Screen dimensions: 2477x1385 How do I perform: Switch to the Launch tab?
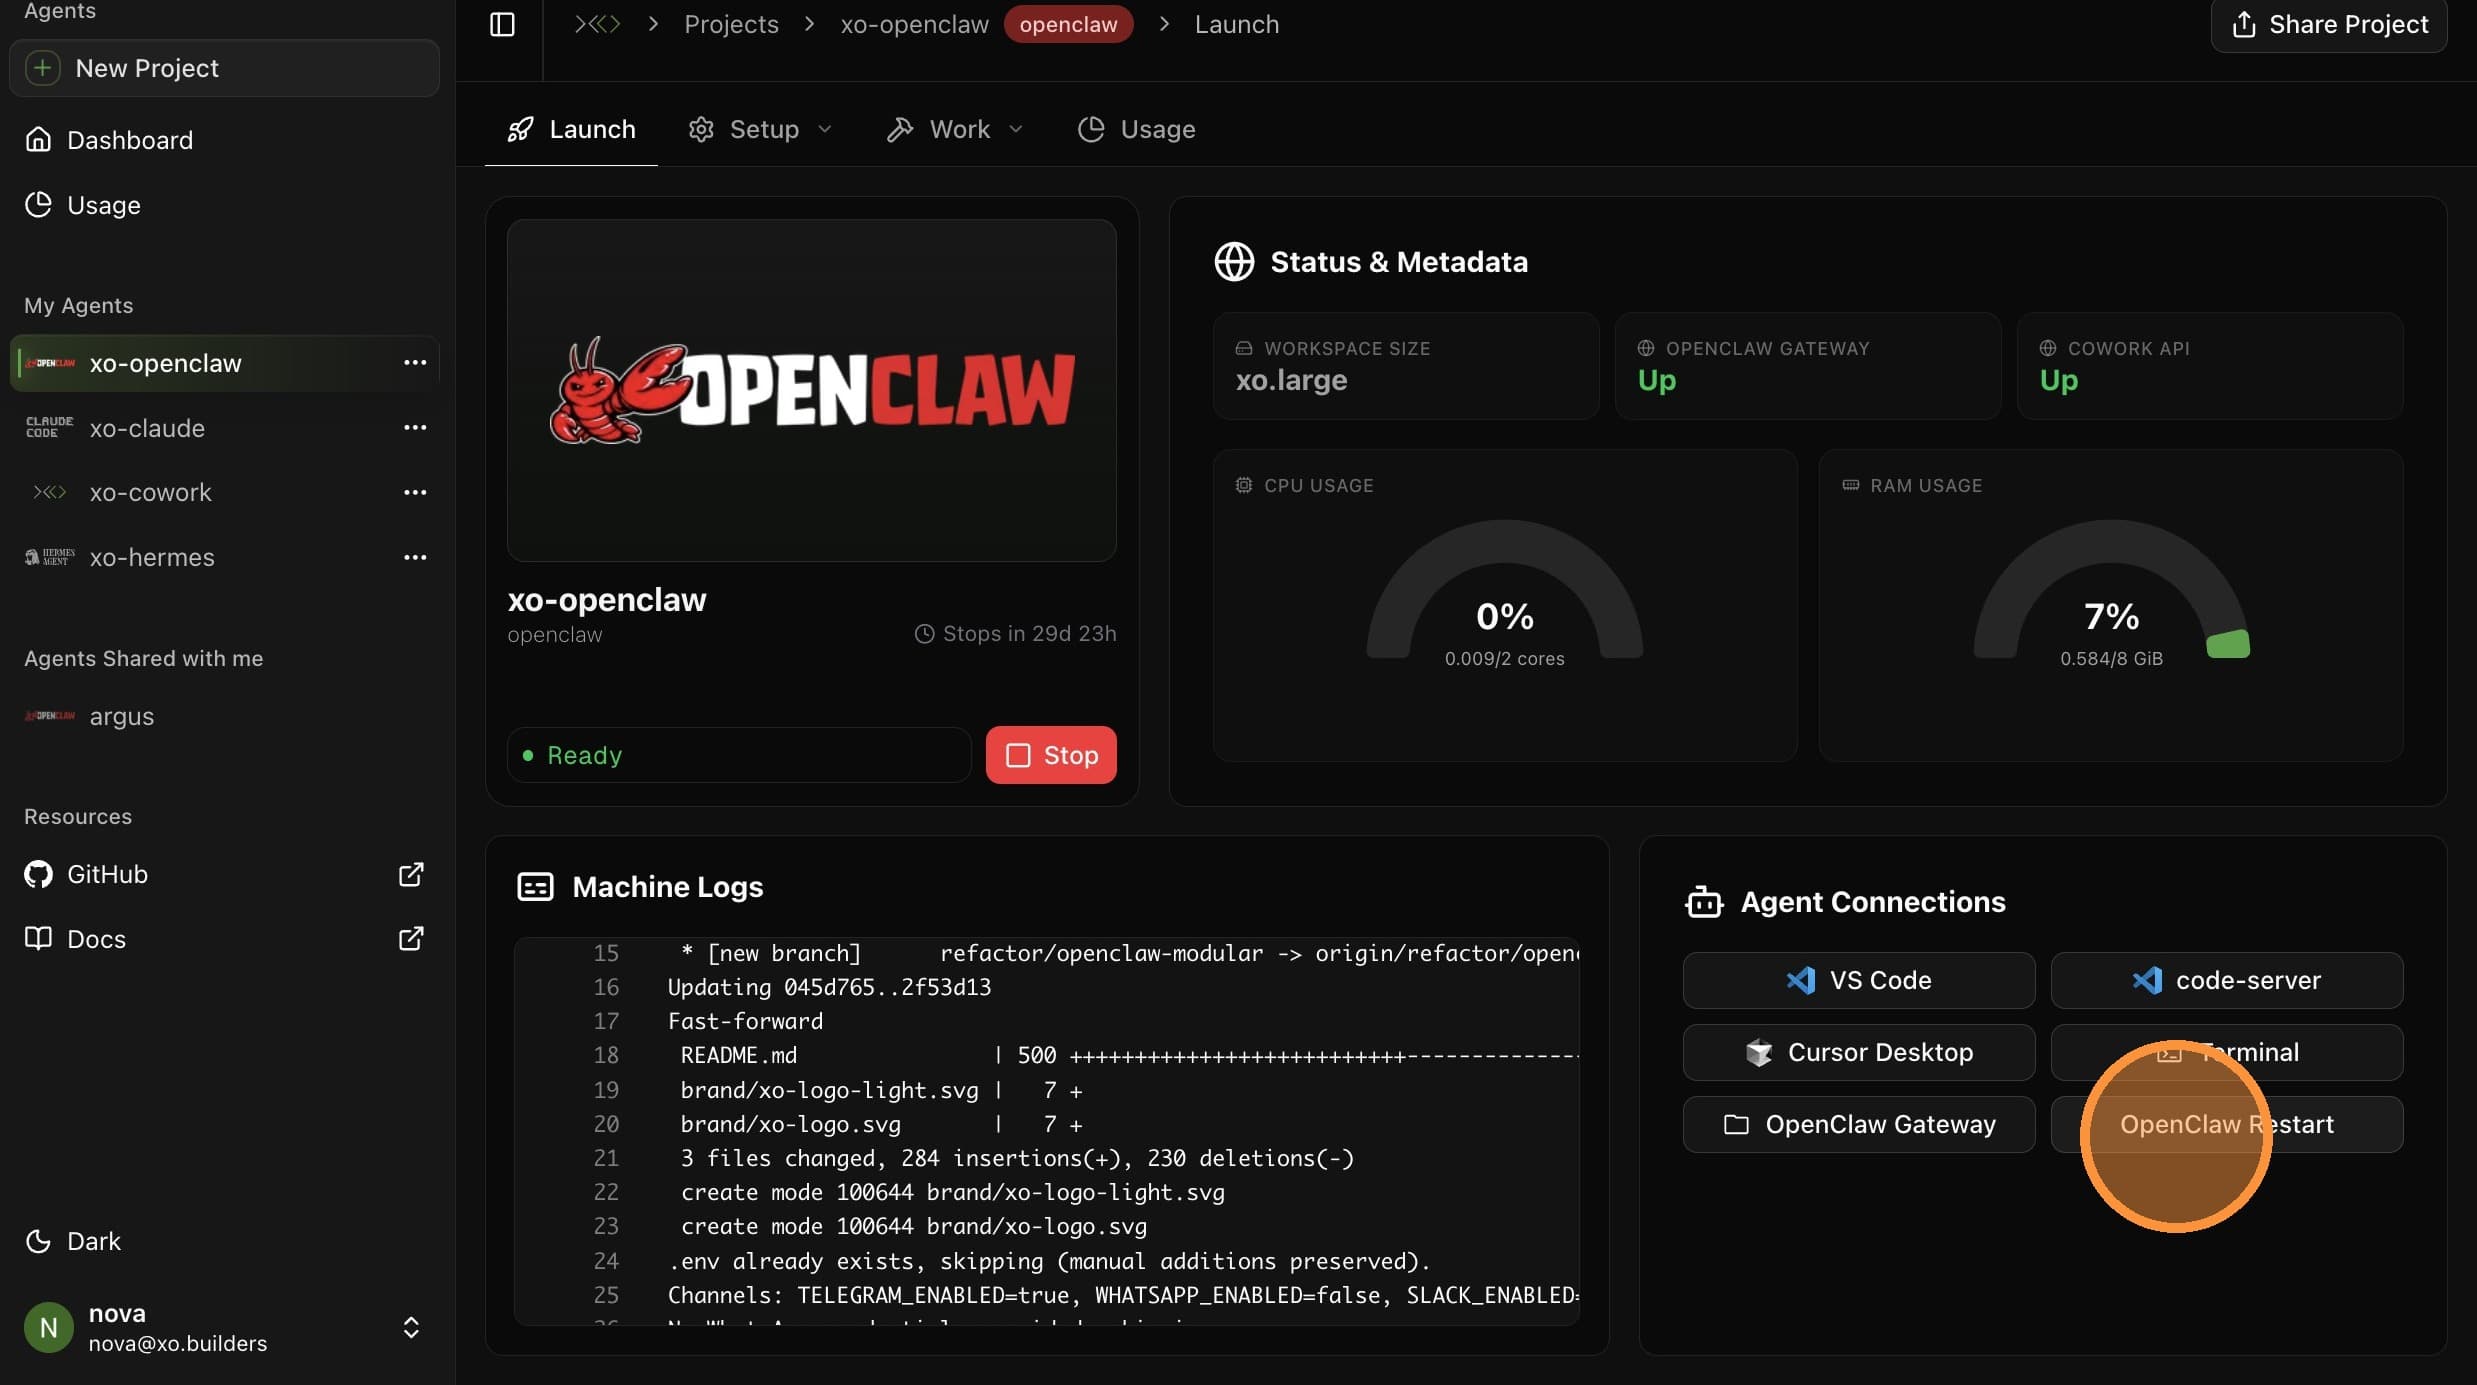[571, 129]
